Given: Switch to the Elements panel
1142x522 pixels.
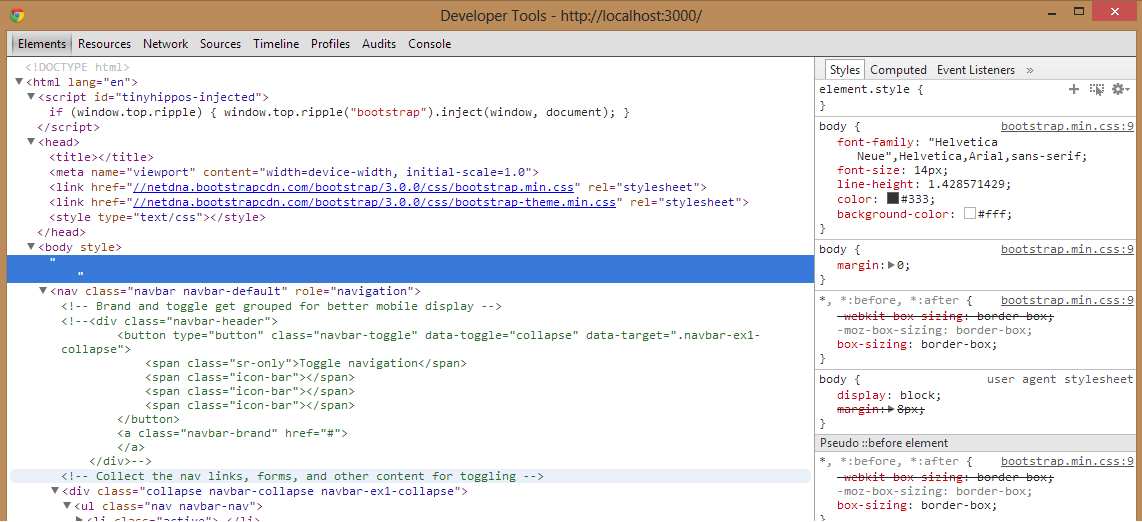Looking at the screenshot, I should (42, 44).
